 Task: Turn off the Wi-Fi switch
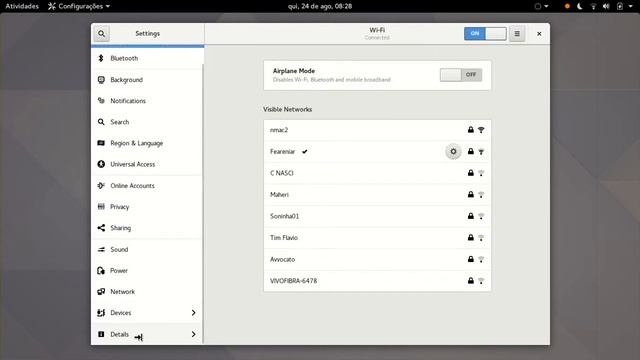485,33
